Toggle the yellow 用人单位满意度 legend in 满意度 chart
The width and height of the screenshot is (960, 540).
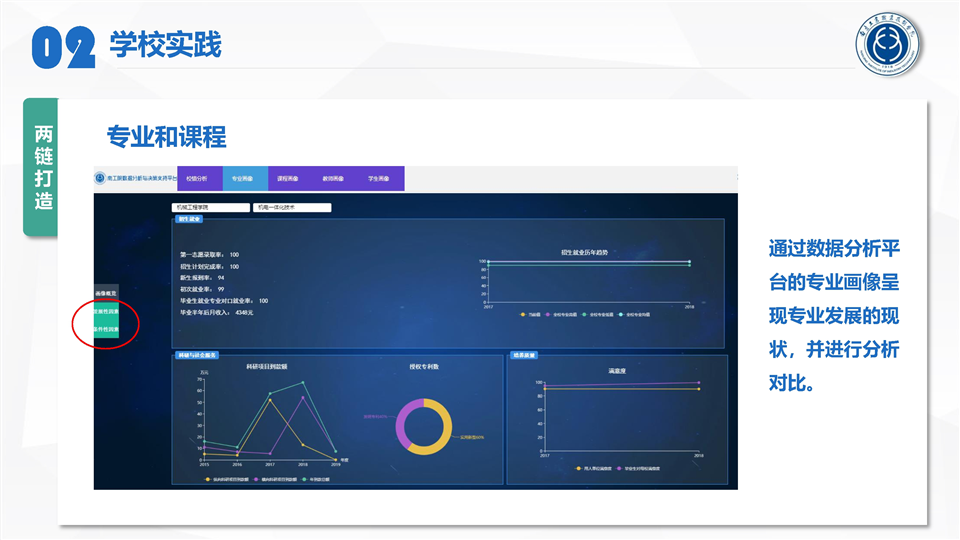594,468
